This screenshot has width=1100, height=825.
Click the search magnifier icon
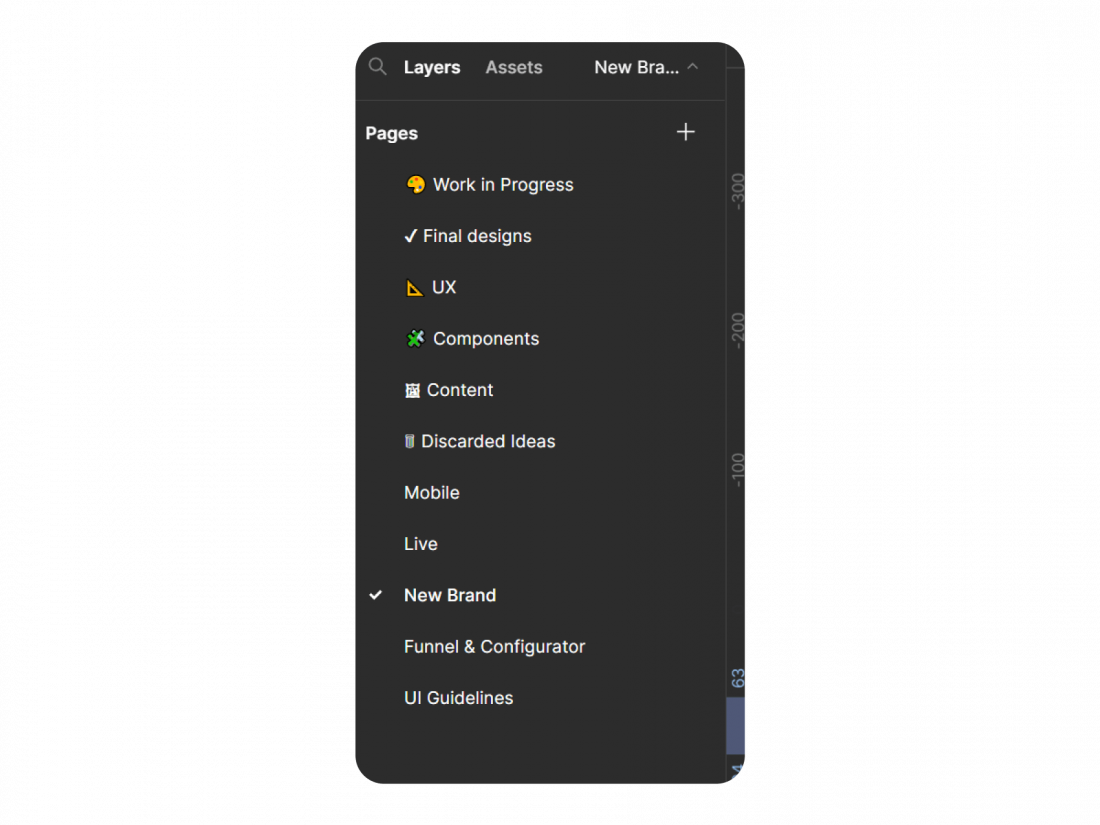coord(377,67)
